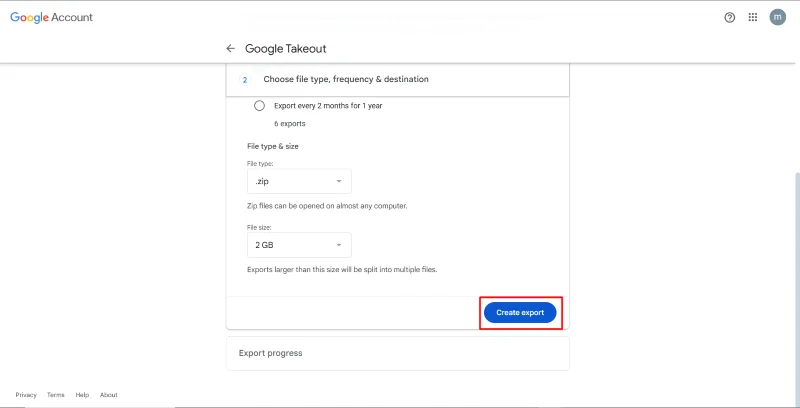Image resolution: width=800 pixels, height=408 pixels.
Task: Open the File type .zip dropdown
Action: click(299, 181)
